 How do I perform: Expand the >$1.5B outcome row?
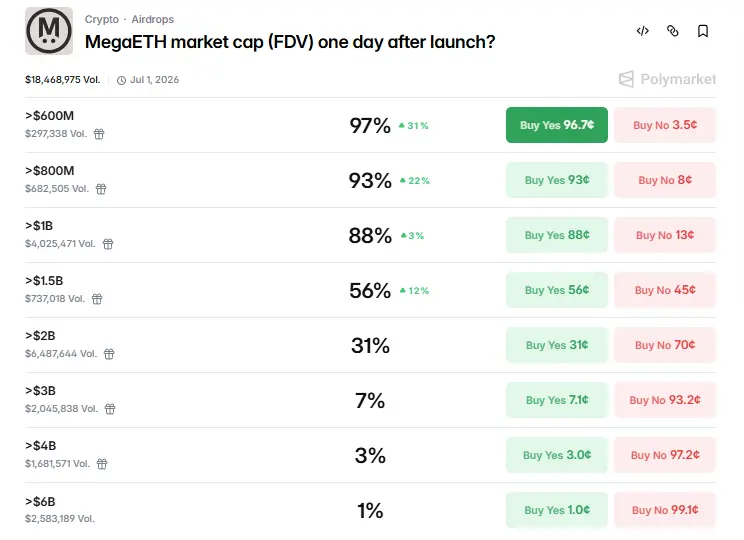click(250, 290)
